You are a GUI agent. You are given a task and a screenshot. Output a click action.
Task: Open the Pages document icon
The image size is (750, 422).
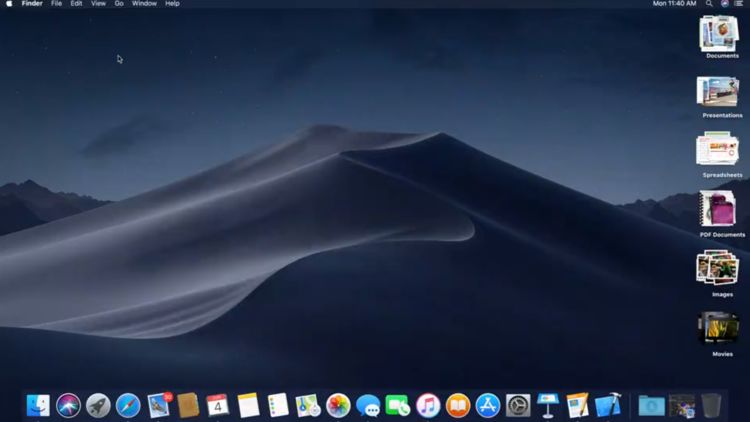pos(577,406)
